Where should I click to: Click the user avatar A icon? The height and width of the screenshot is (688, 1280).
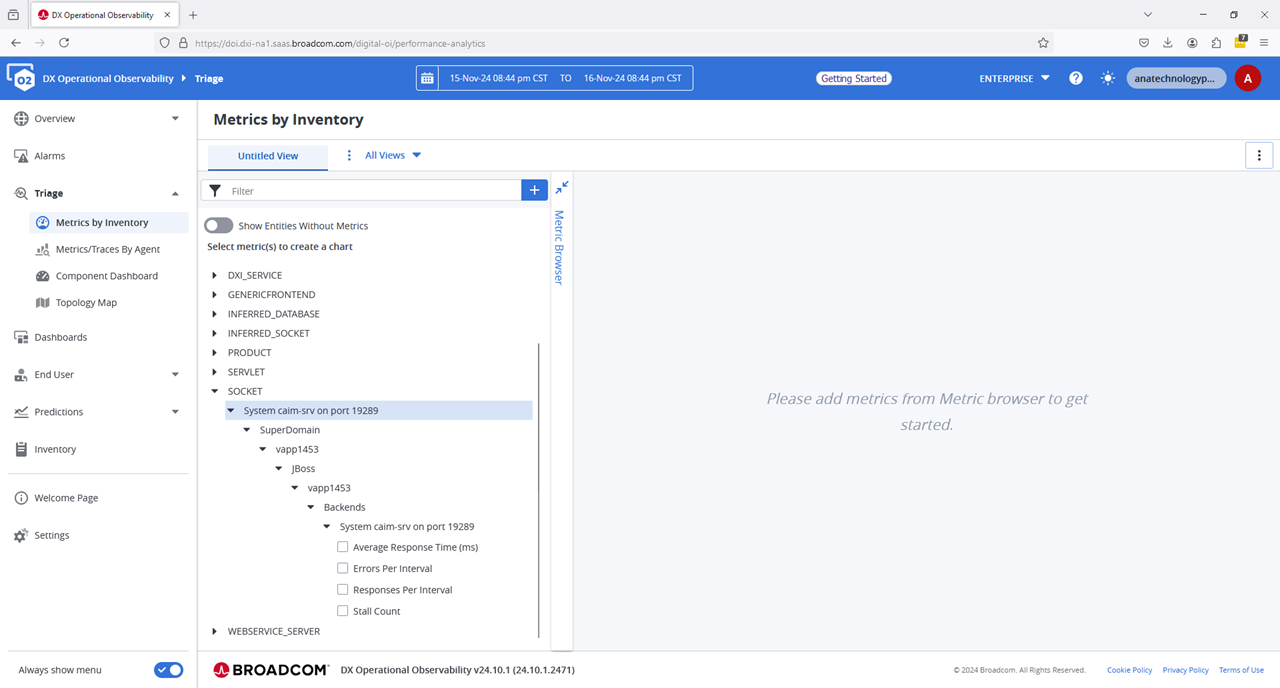click(x=1247, y=78)
